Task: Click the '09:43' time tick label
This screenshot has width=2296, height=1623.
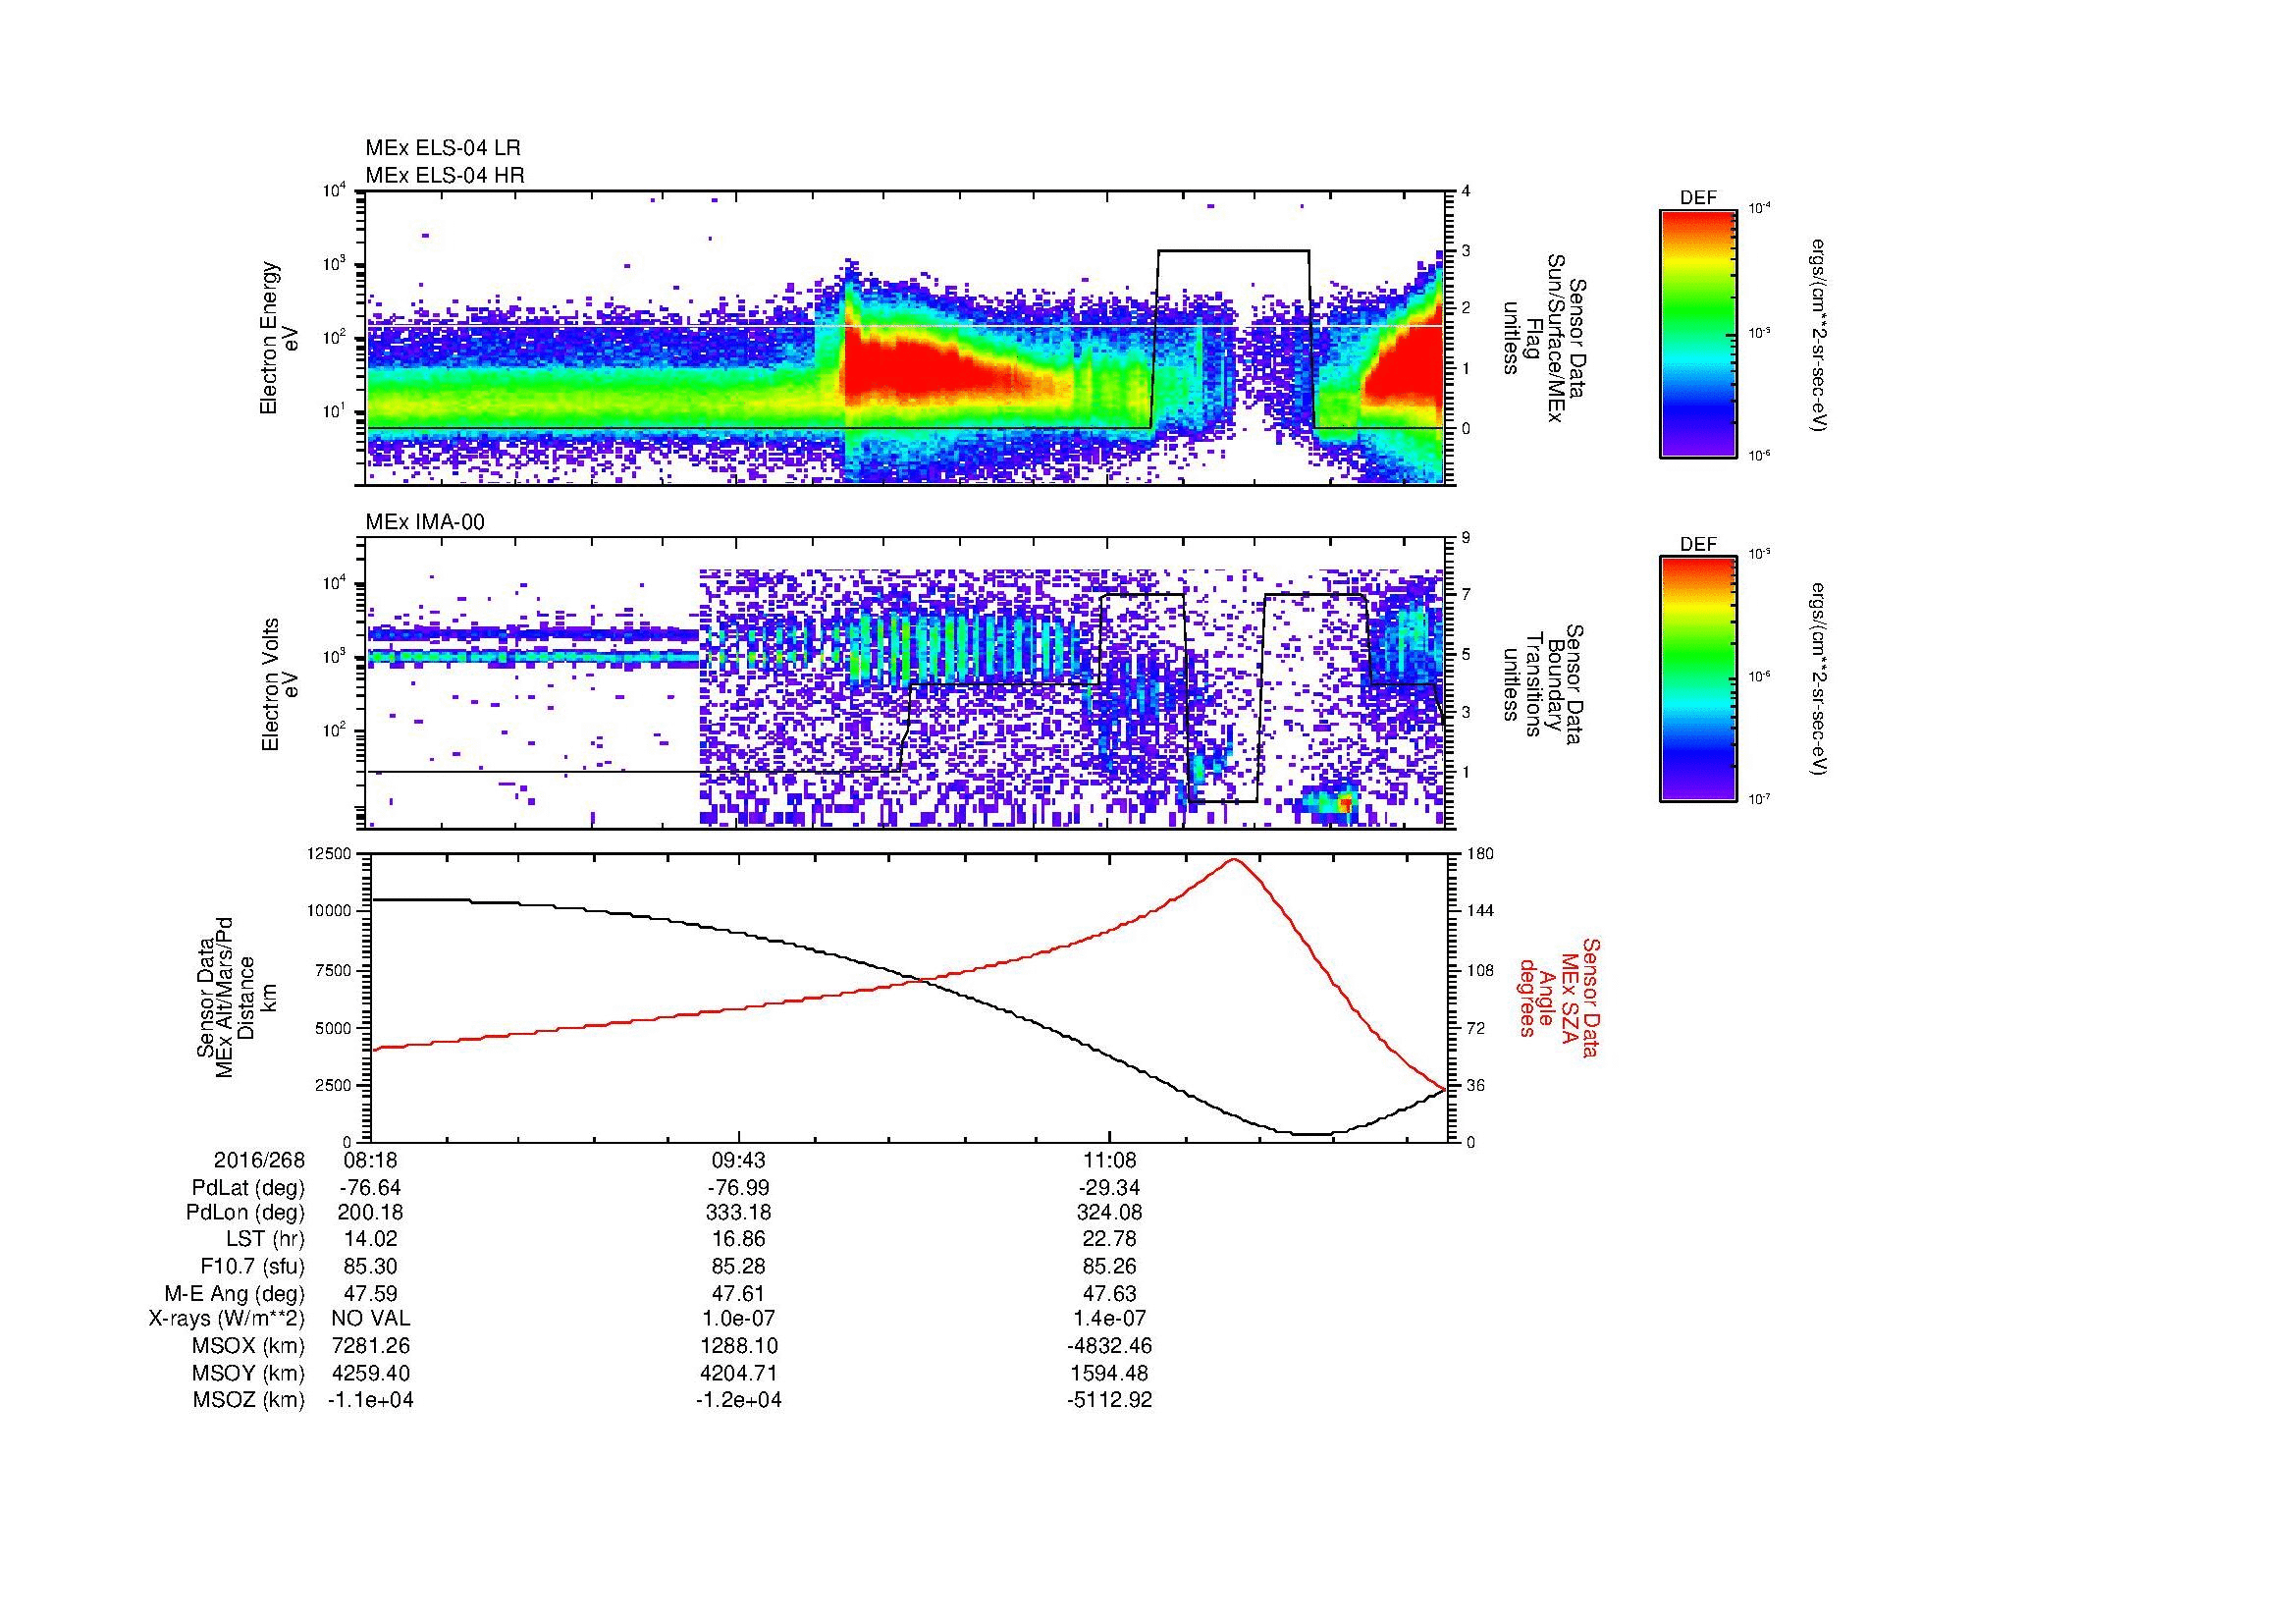Action: point(739,1160)
